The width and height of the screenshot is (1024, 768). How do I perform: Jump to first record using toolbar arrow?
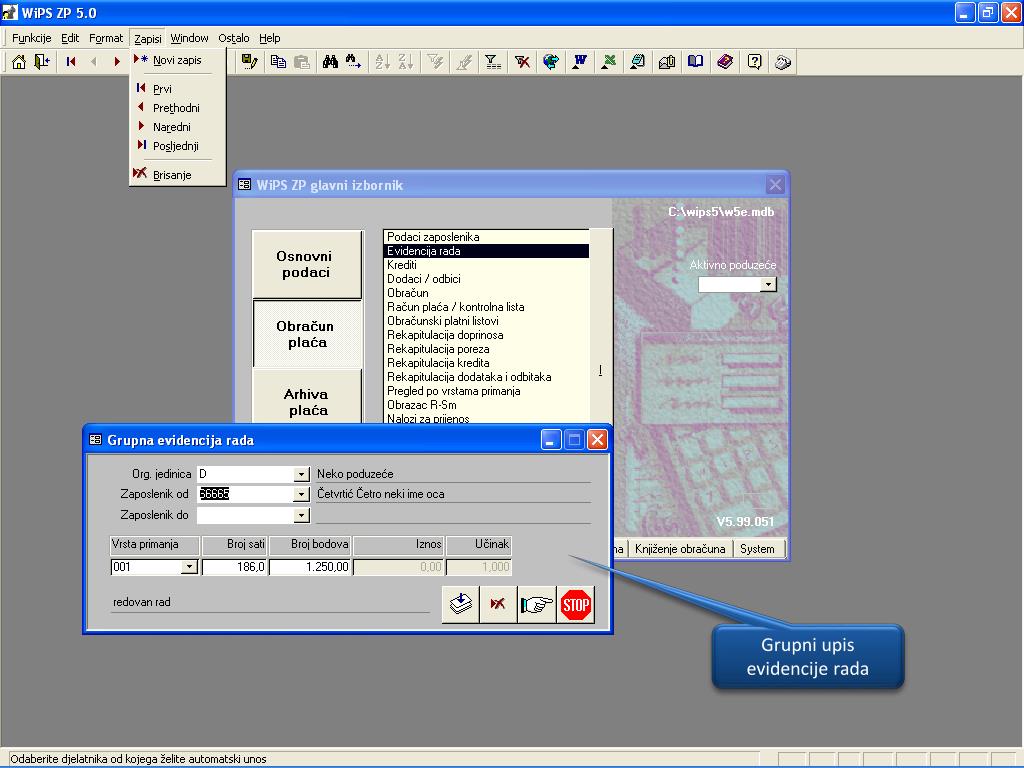[x=71, y=62]
